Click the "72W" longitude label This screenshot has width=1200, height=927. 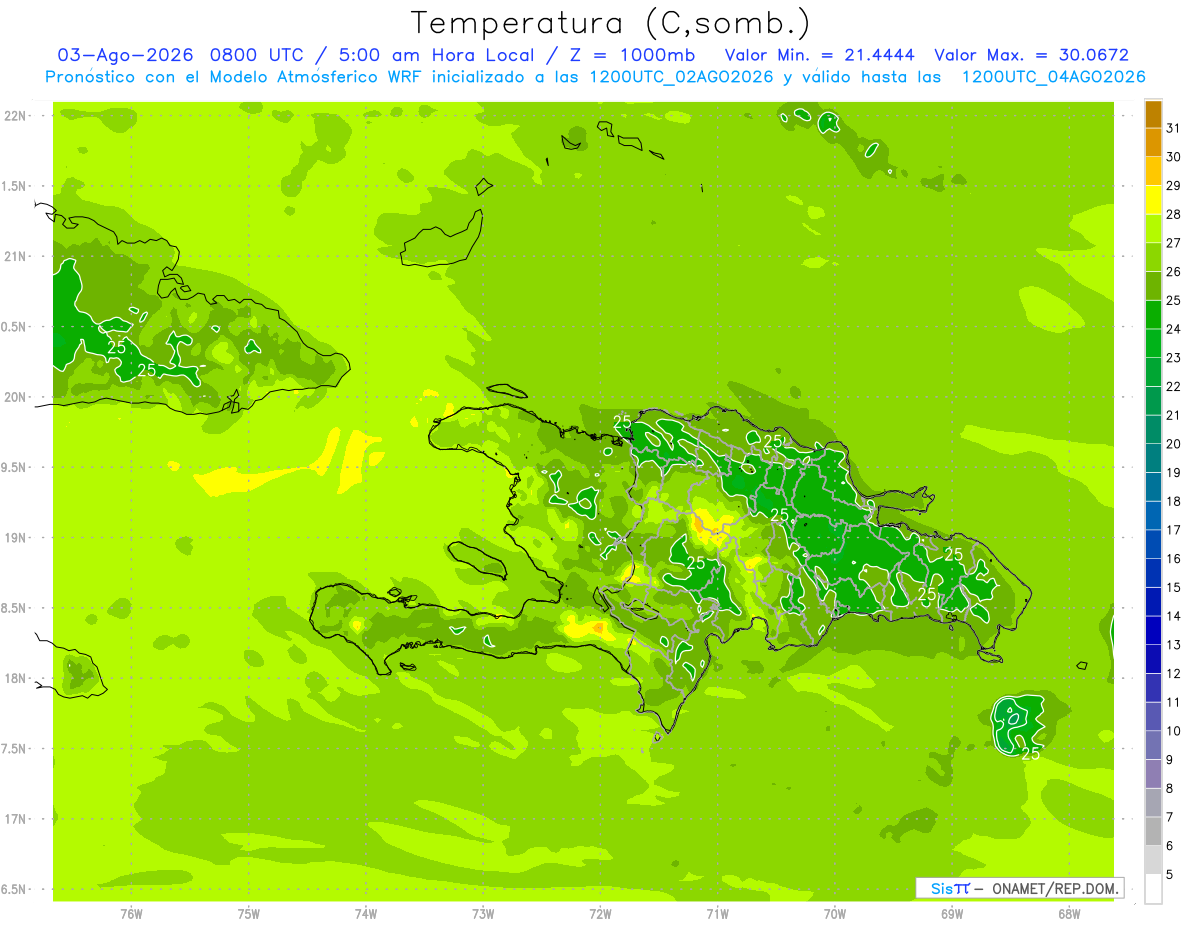tap(600, 914)
